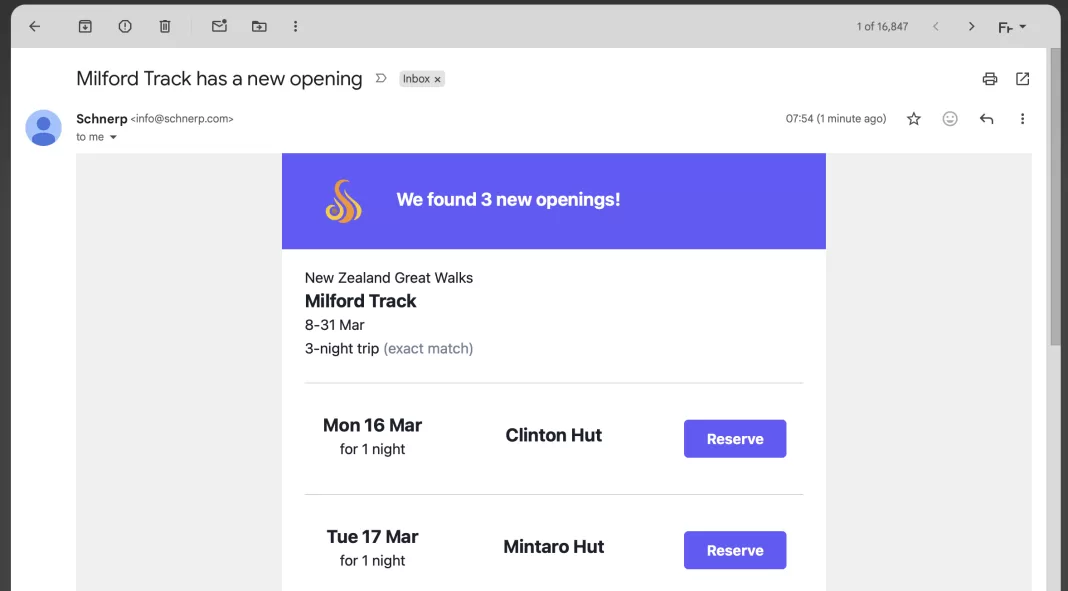Move the email to another folder

259,26
